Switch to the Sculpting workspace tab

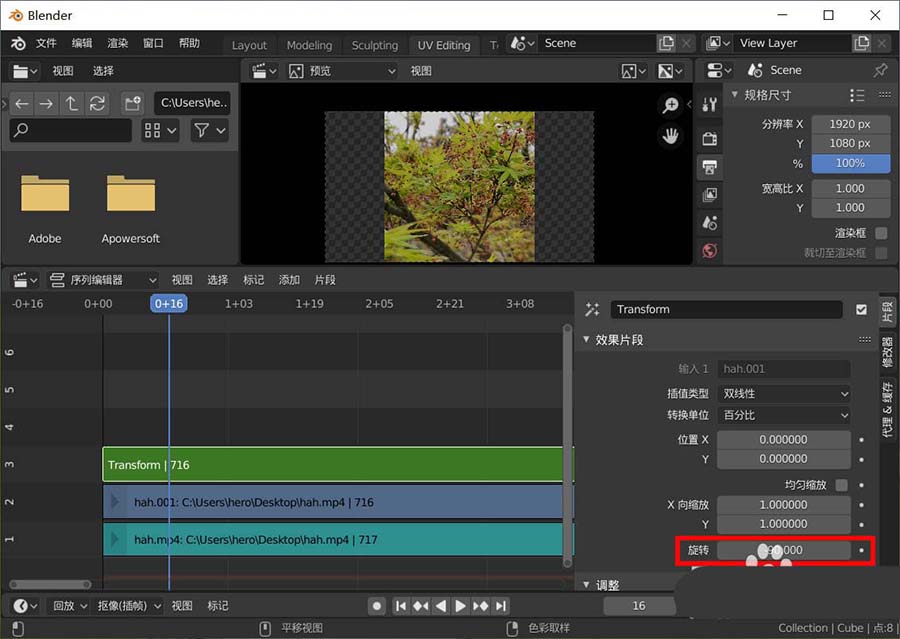pyautogui.click(x=375, y=45)
